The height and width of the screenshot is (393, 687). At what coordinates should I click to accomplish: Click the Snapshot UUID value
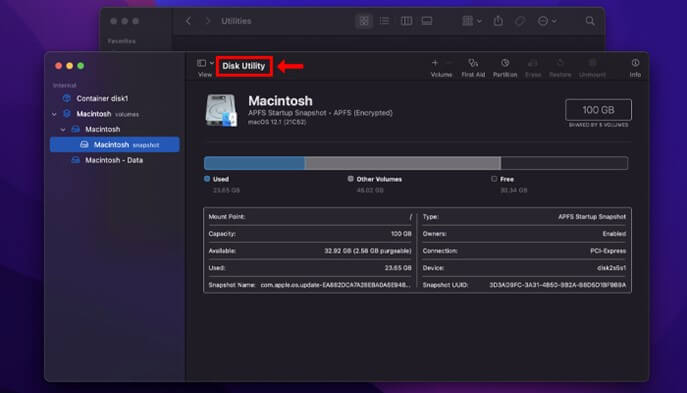click(558, 285)
